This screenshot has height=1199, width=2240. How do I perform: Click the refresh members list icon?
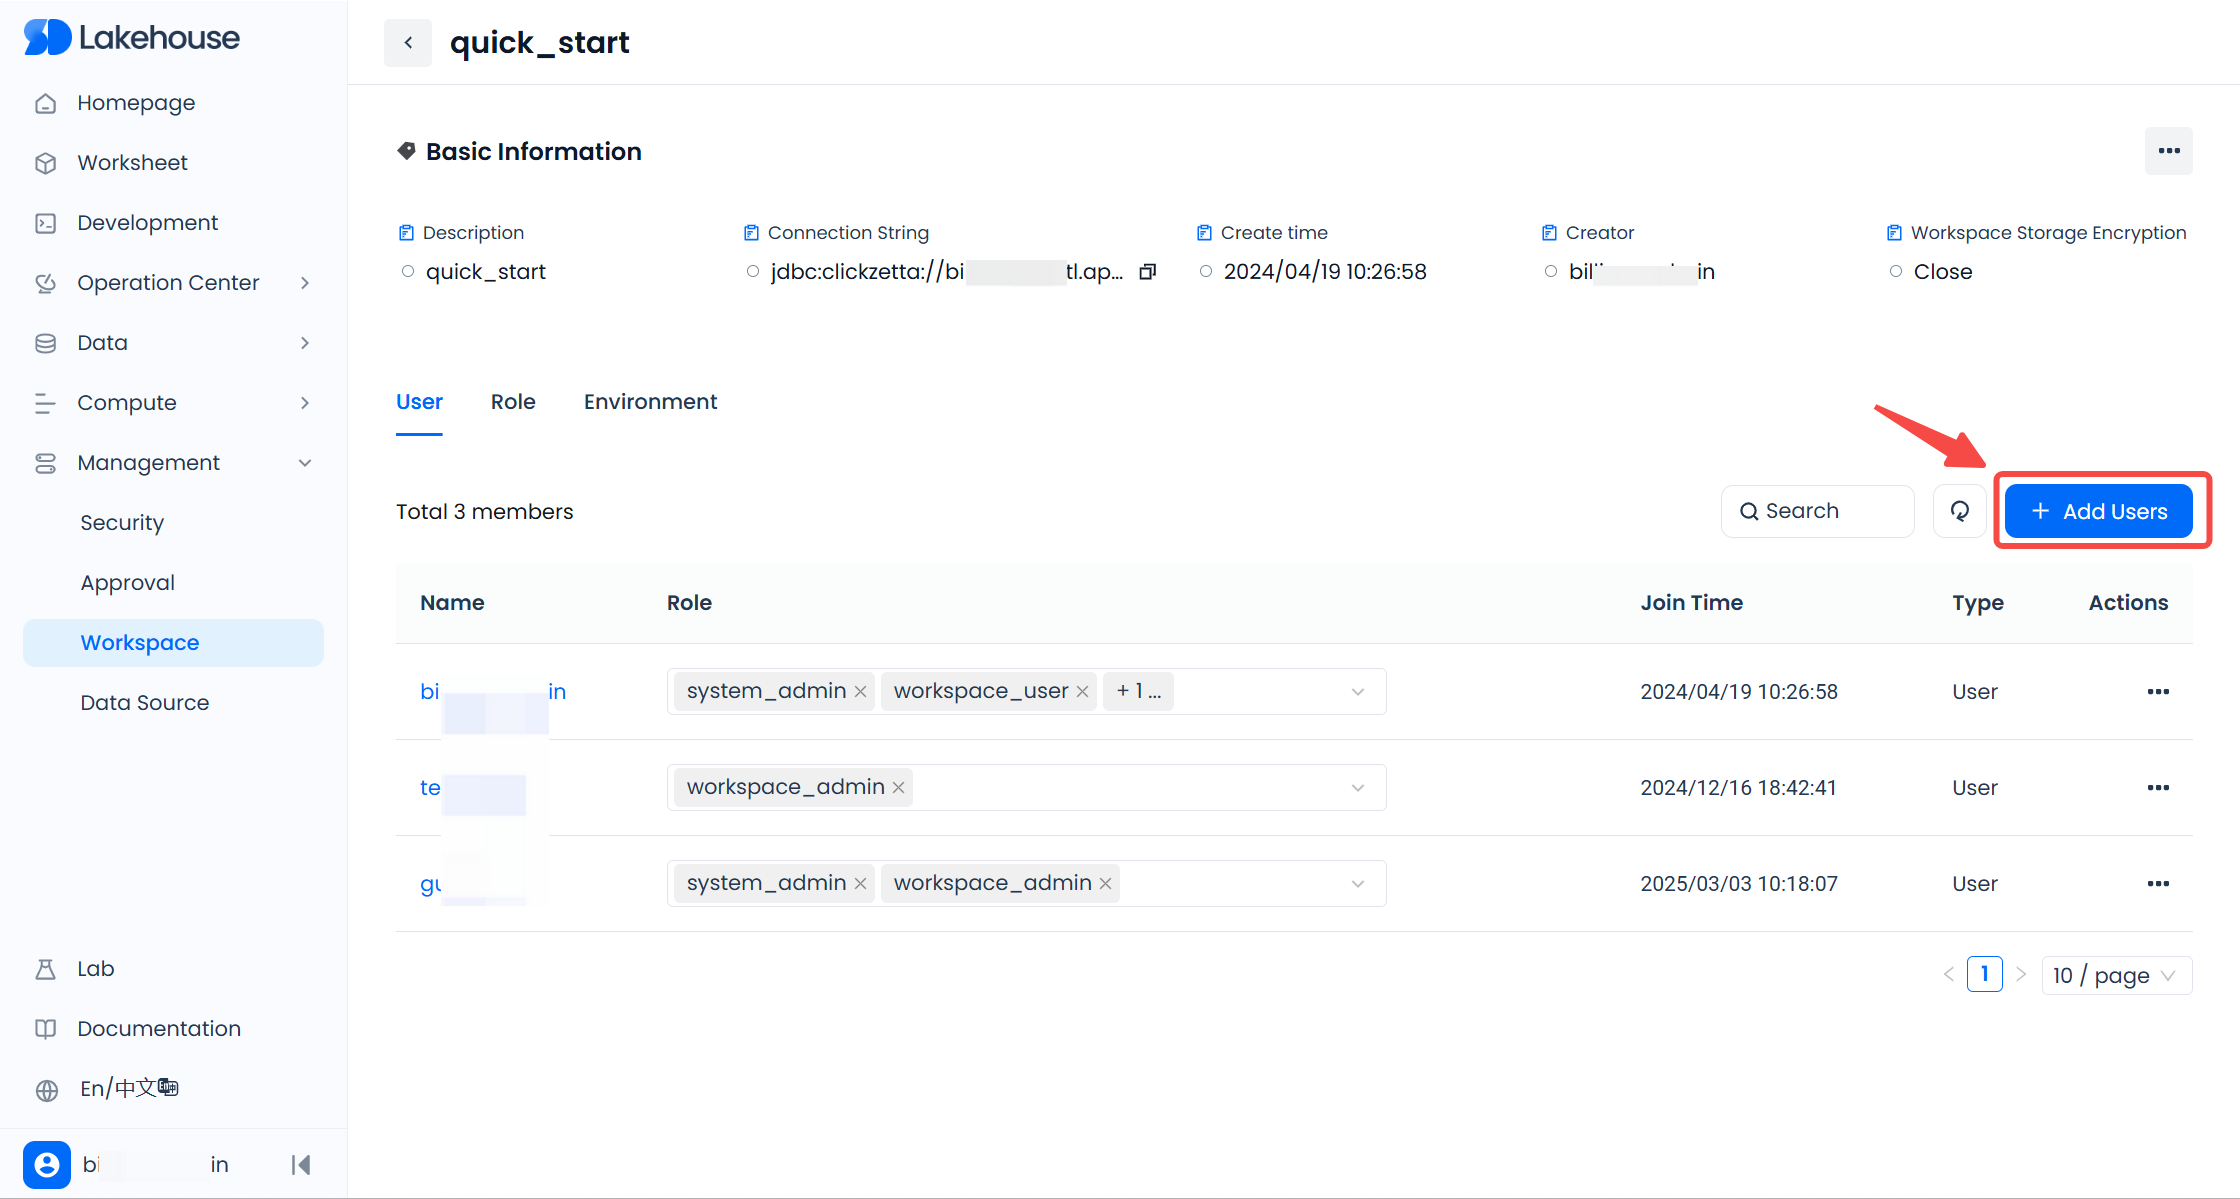pyautogui.click(x=1959, y=511)
